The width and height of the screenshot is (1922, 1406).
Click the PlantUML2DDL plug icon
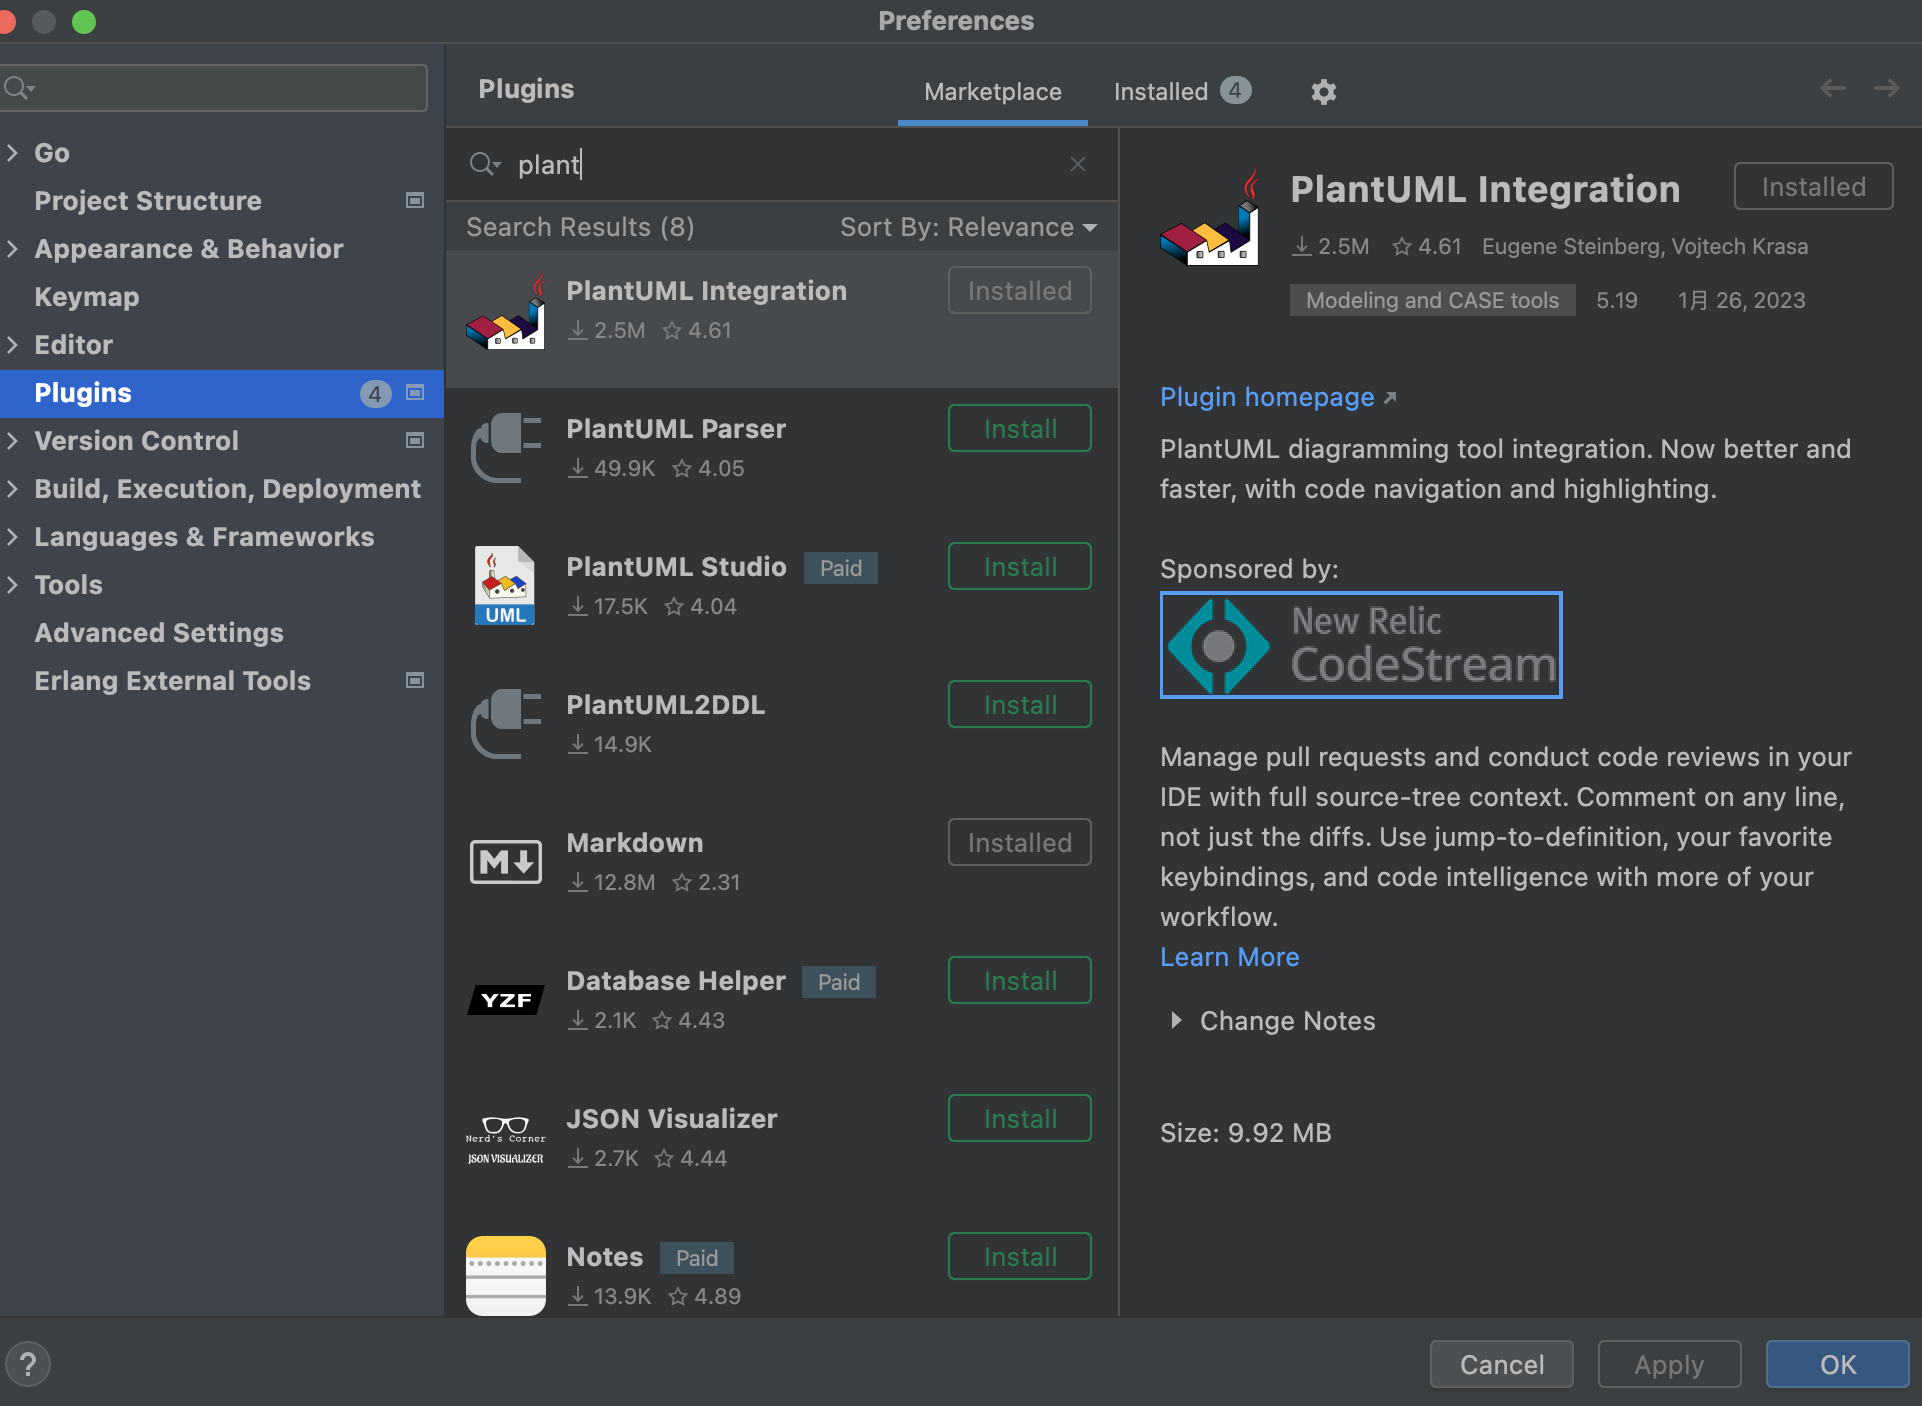click(x=505, y=725)
